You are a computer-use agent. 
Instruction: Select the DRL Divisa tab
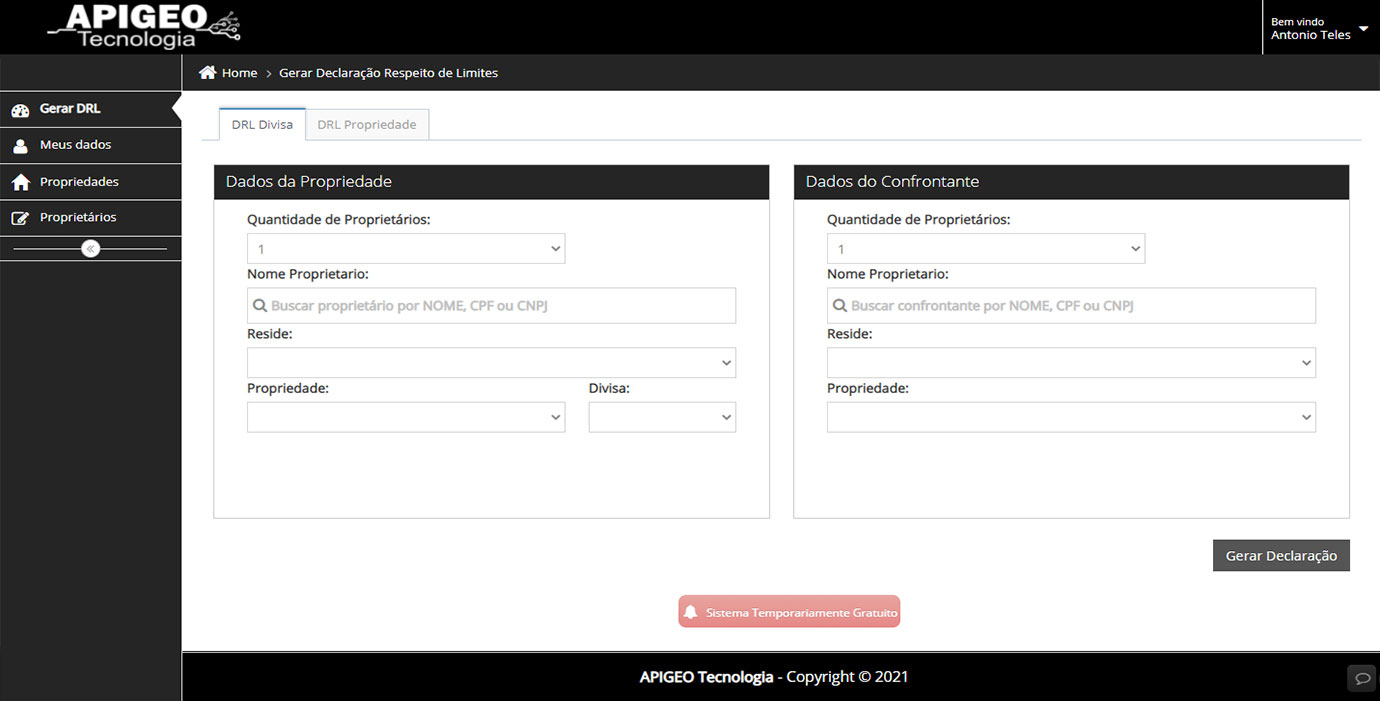tap(262, 125)
